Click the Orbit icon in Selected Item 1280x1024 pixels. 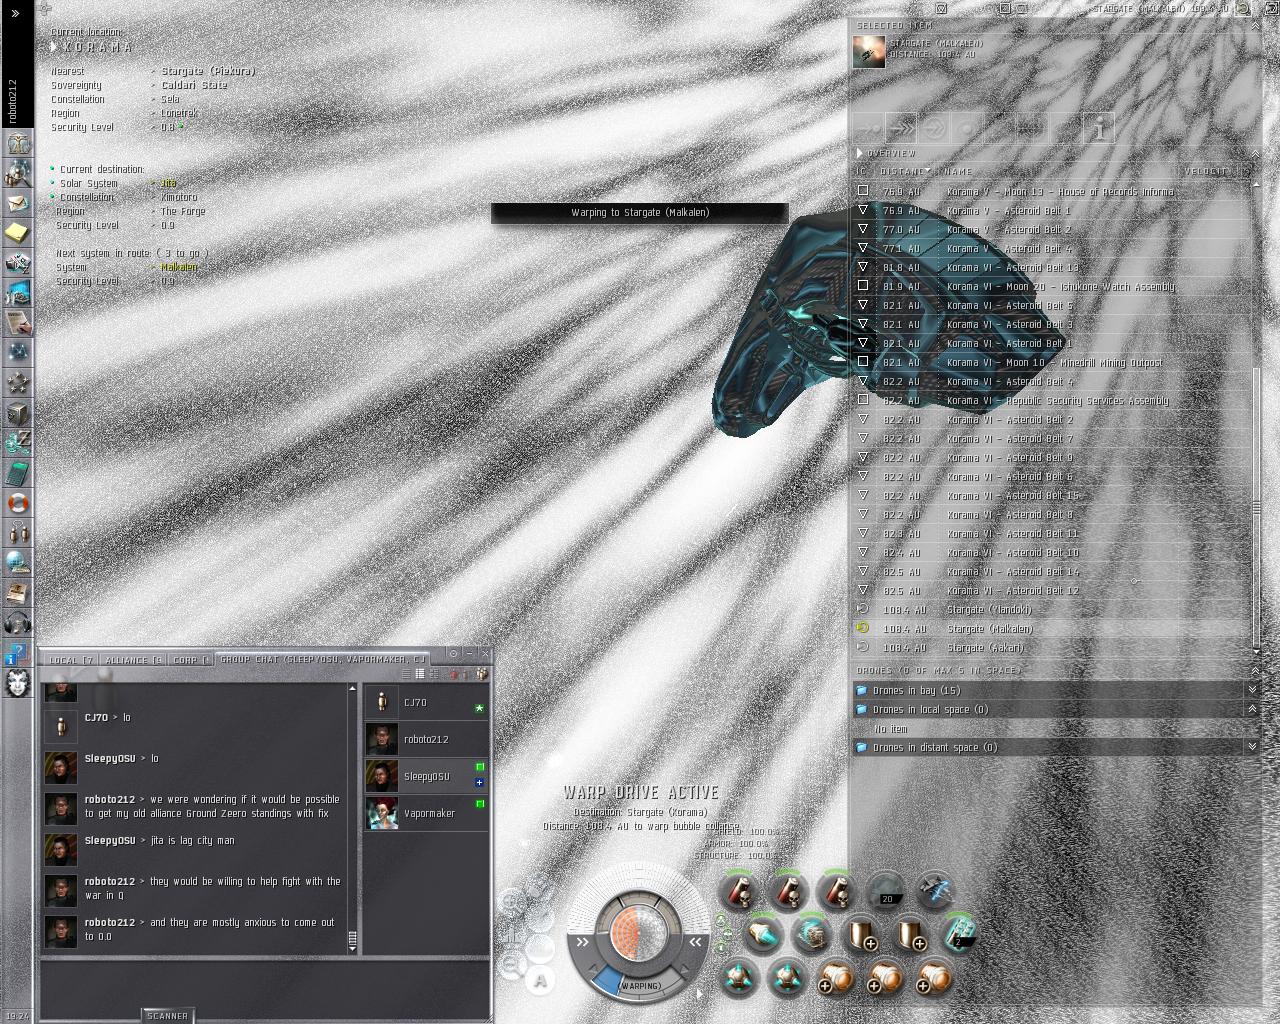click(x=967, y=128)
